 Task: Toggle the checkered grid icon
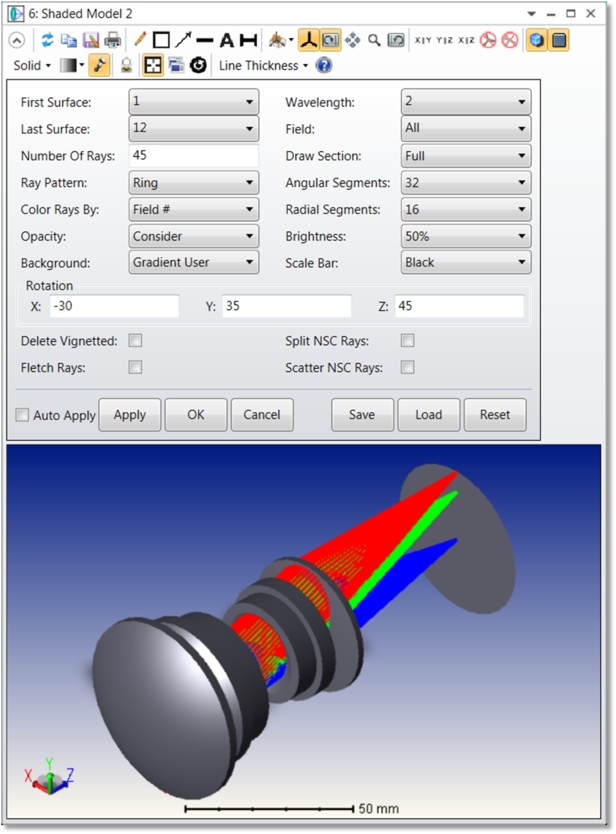(153, 66)
